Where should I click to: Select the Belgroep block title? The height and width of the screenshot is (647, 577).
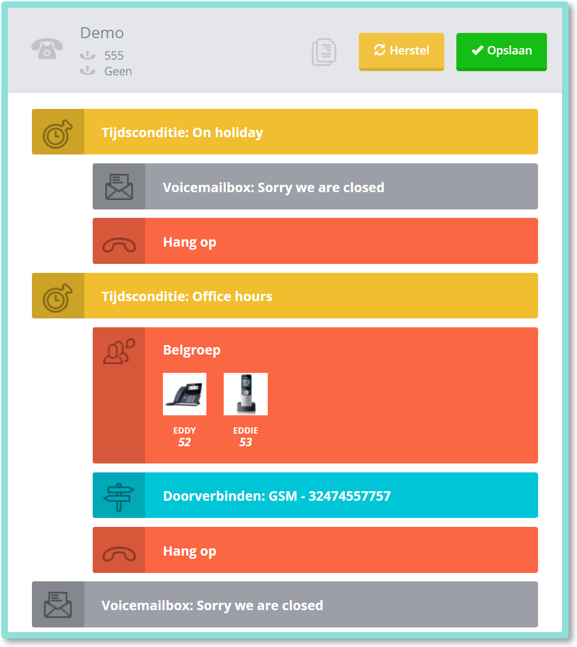click(192, 350)
